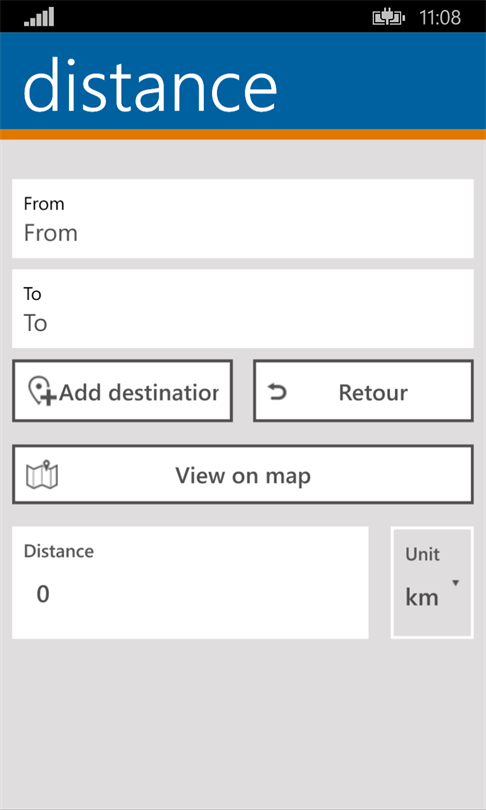Click the Distance result box

point(190,582)
